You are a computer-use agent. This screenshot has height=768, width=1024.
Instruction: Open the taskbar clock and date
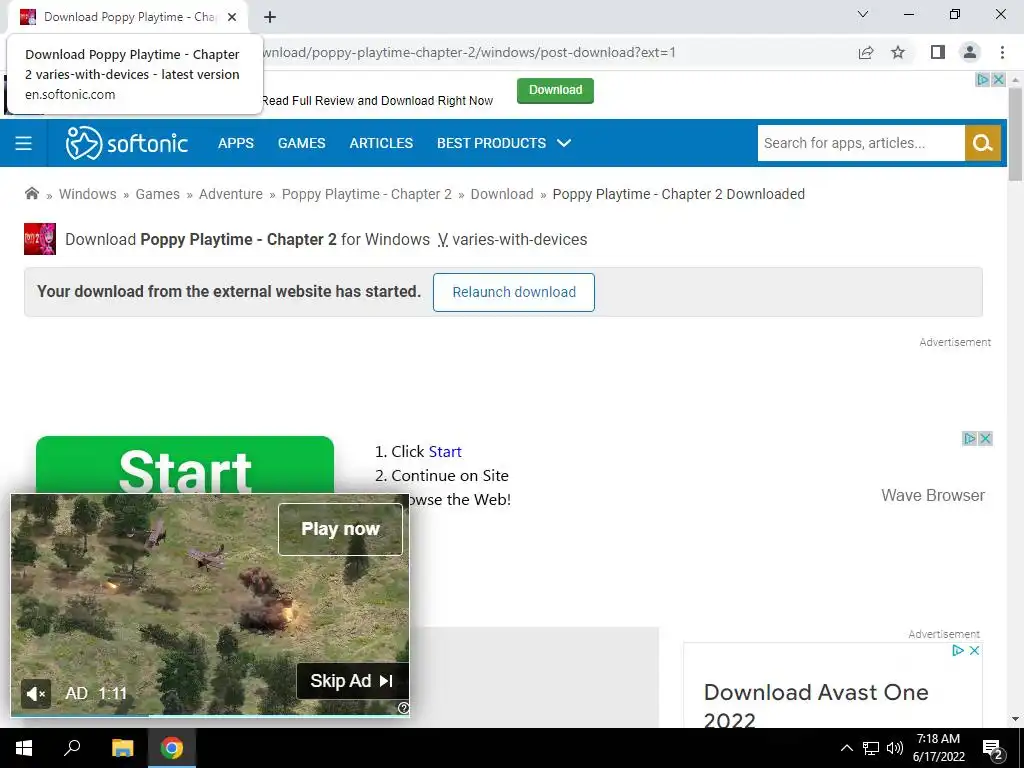tap(938, 748)
